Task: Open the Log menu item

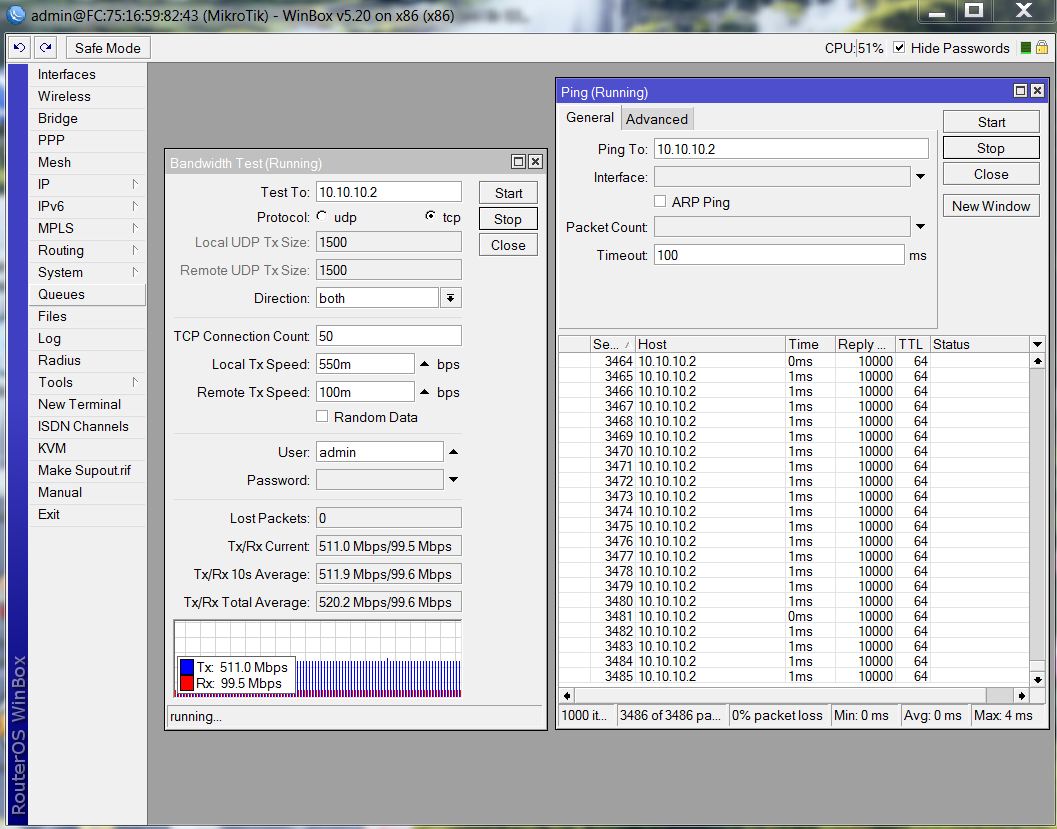Action: pyautogui.click(x=88, y=338)
